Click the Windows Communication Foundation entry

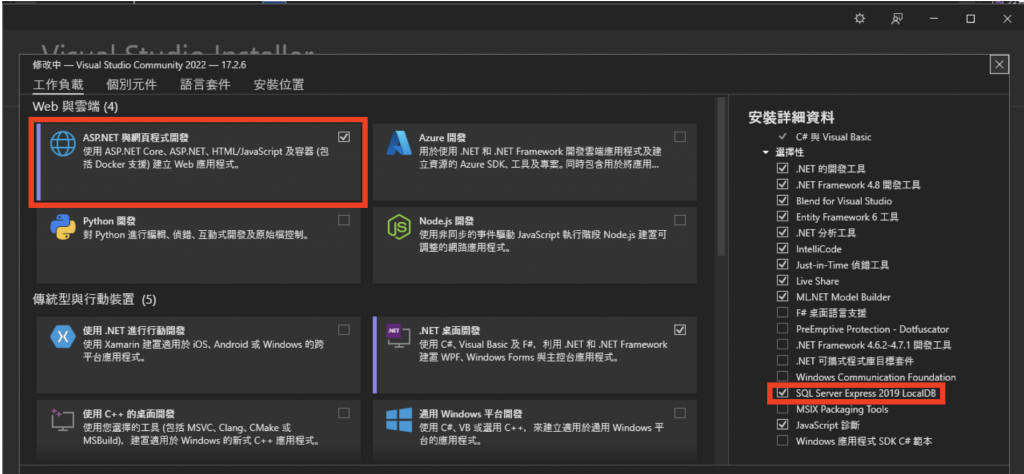[x=876, y=377]
